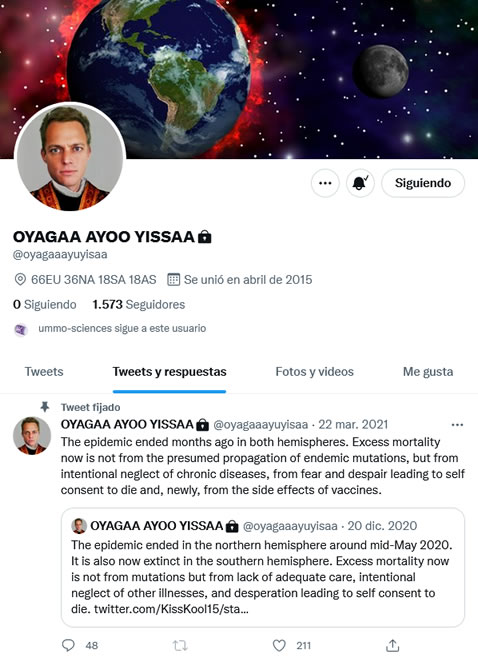Open the quoted tweet from 20 dic. 2020
478x662 pixels.
coord(263,567)
